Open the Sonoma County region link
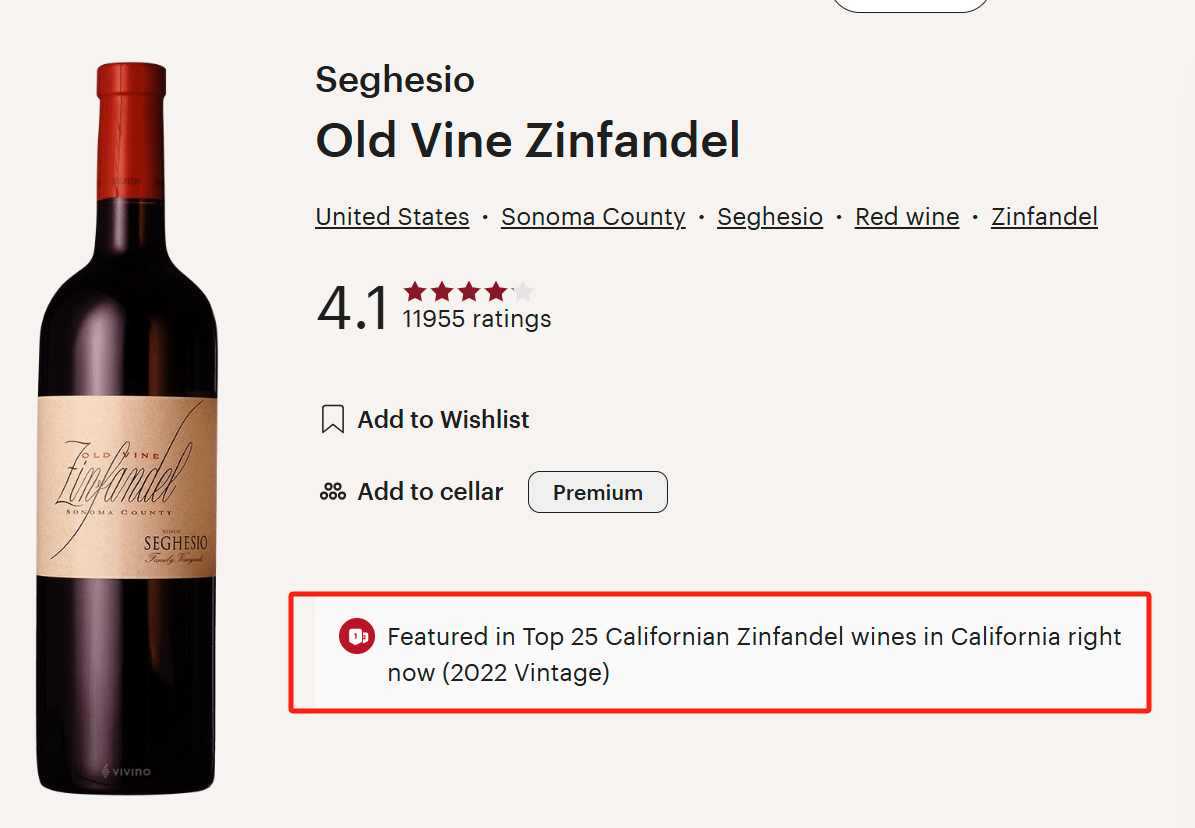 (593, 217)
